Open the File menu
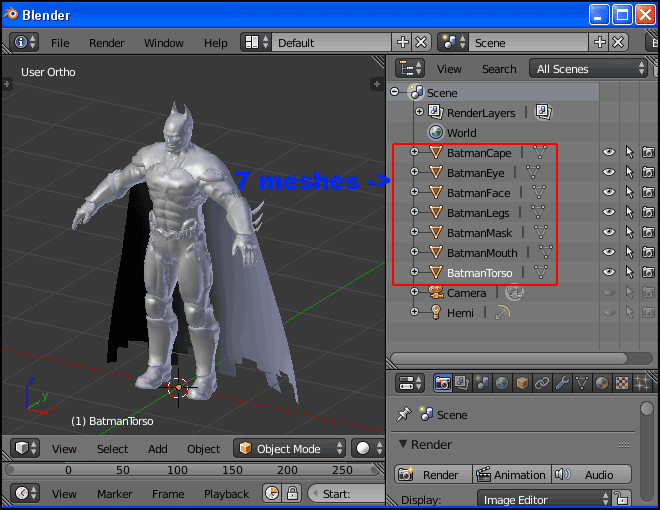 point(60,43)
